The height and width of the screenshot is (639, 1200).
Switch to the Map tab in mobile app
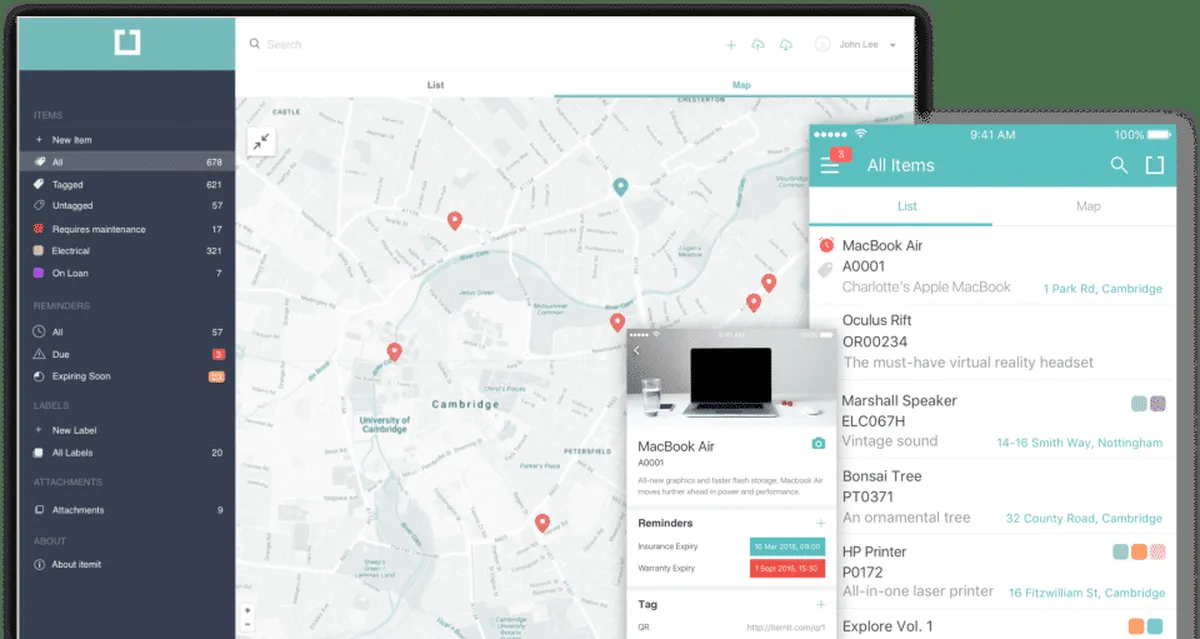[1088, 206]
